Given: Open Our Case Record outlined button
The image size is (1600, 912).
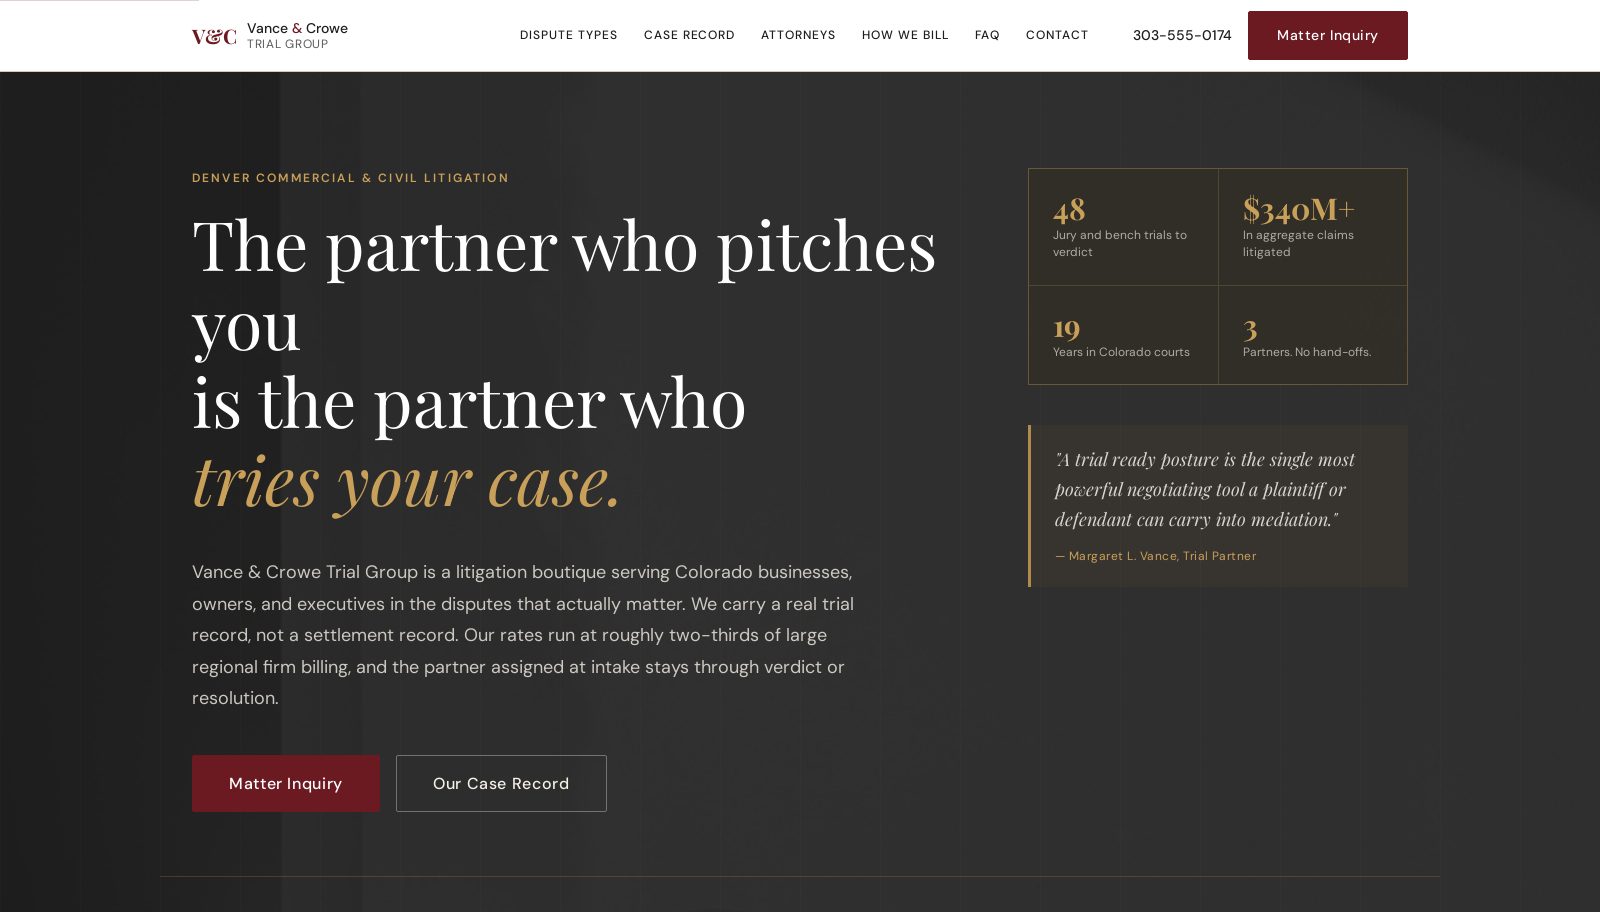Looking at the screenshot, I should pos(501,783).
